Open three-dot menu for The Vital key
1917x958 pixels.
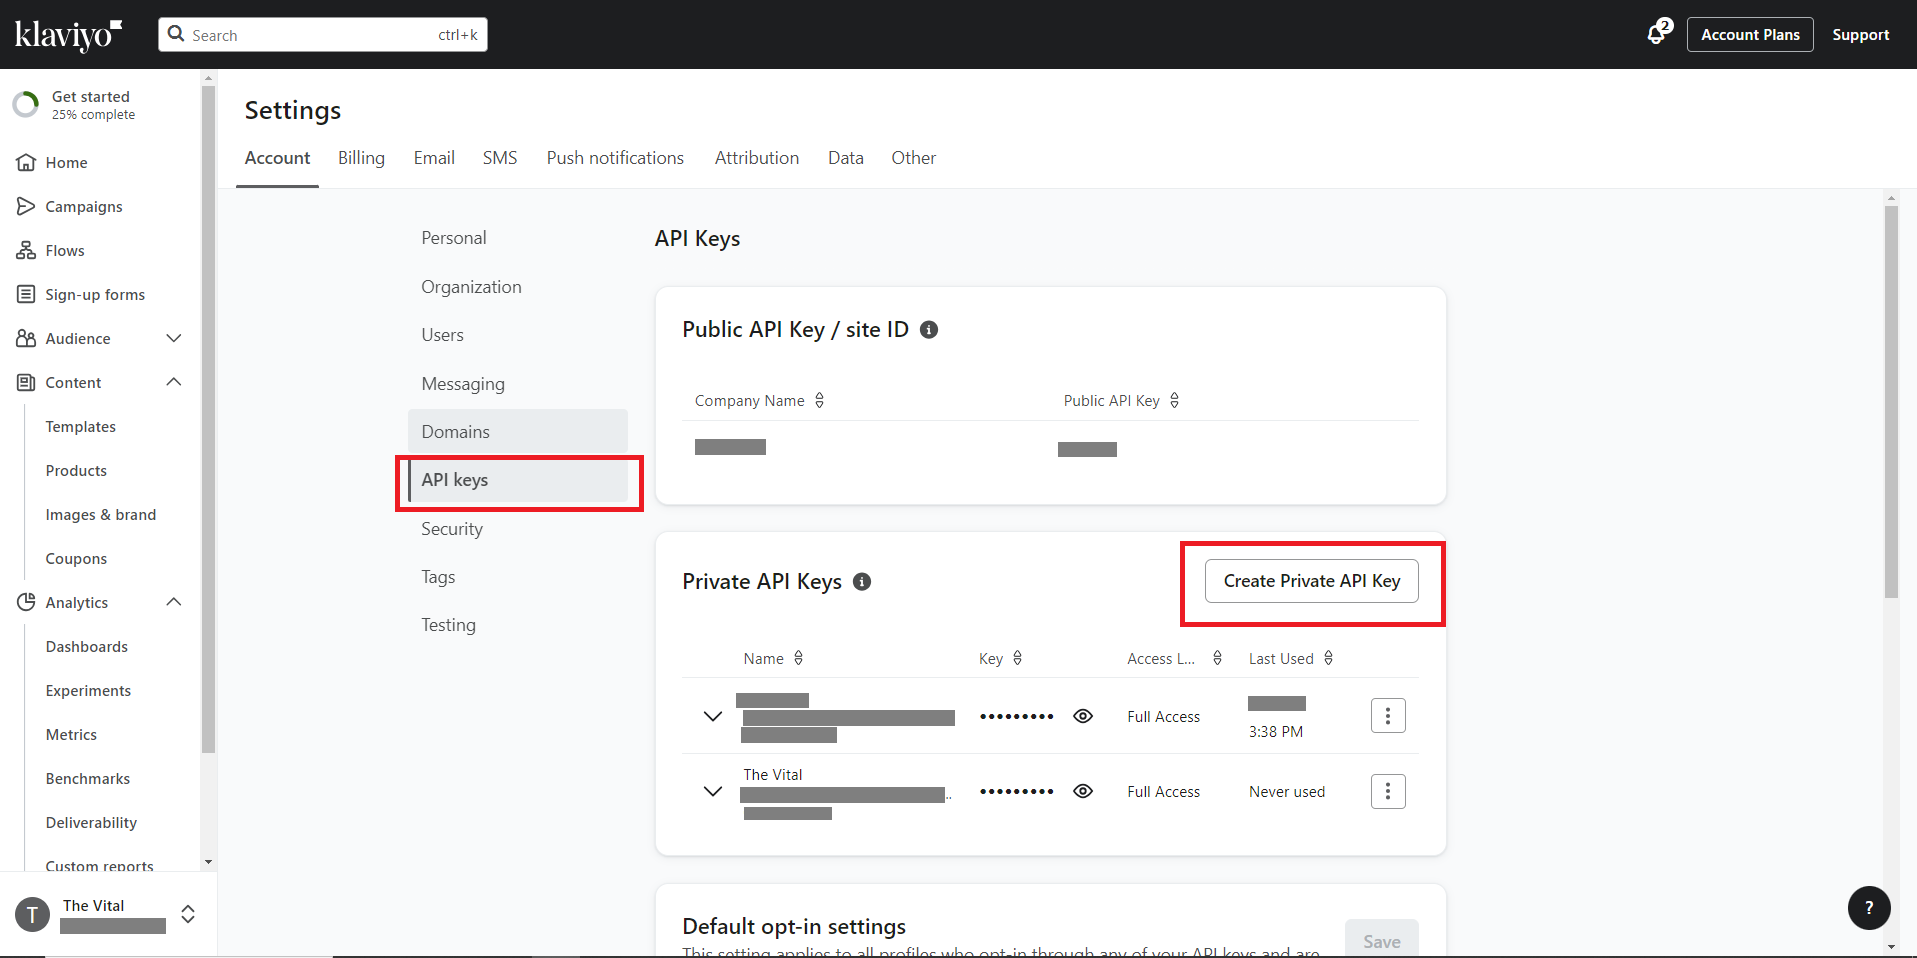1387,792
